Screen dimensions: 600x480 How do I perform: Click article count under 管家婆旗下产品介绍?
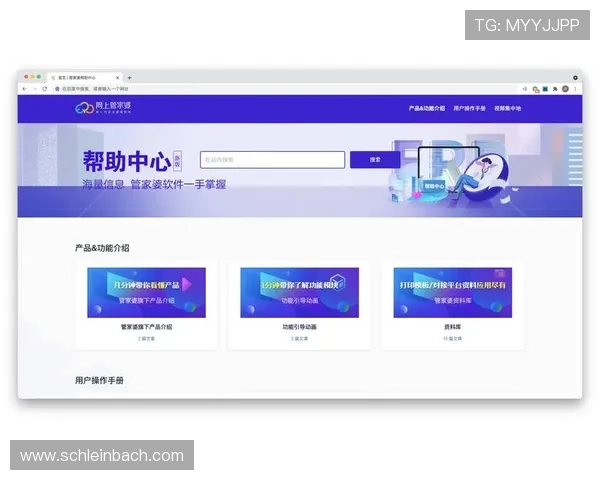click(x=147, y=339)
